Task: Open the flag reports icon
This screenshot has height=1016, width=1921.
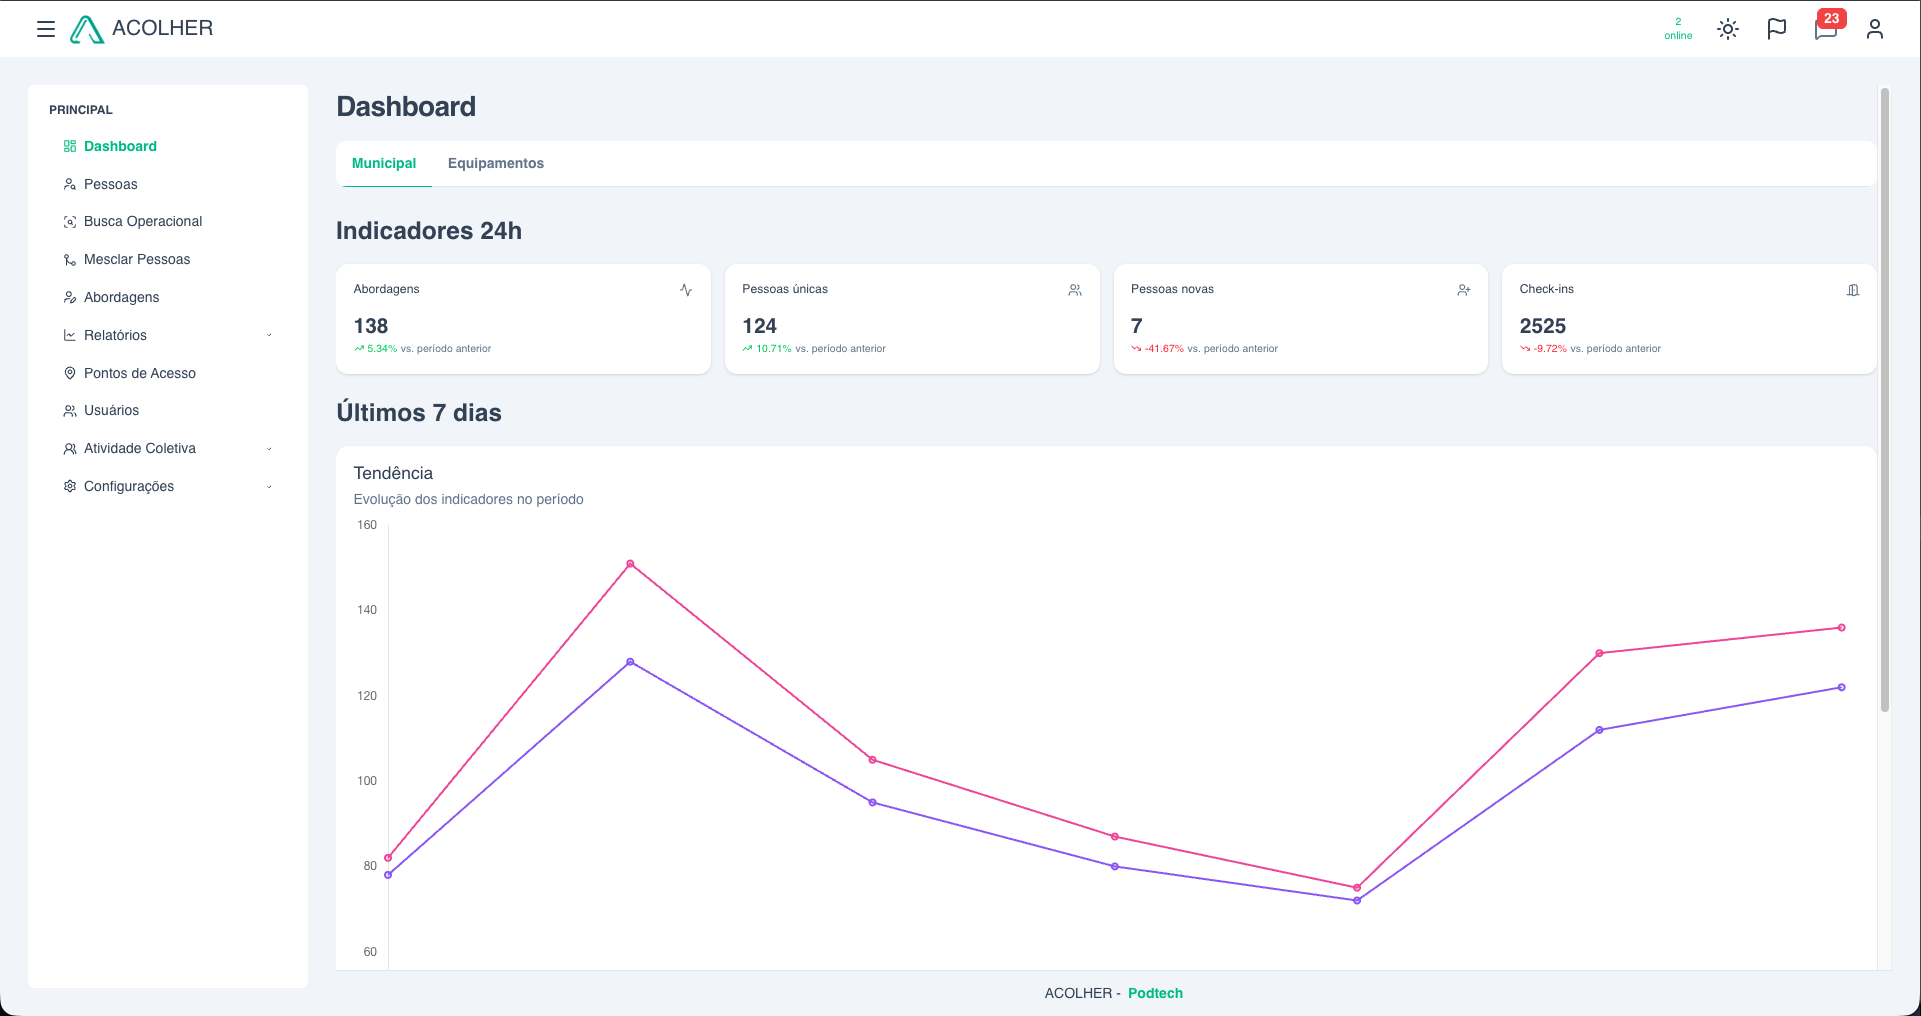Action: click(1777, 29)
